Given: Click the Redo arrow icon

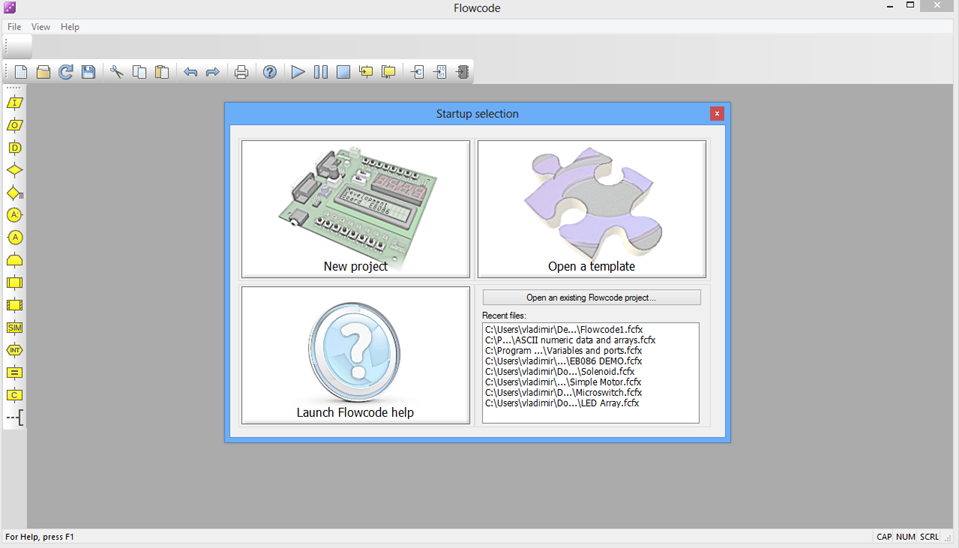Looking at the screenshot, I should coord(212,72).
